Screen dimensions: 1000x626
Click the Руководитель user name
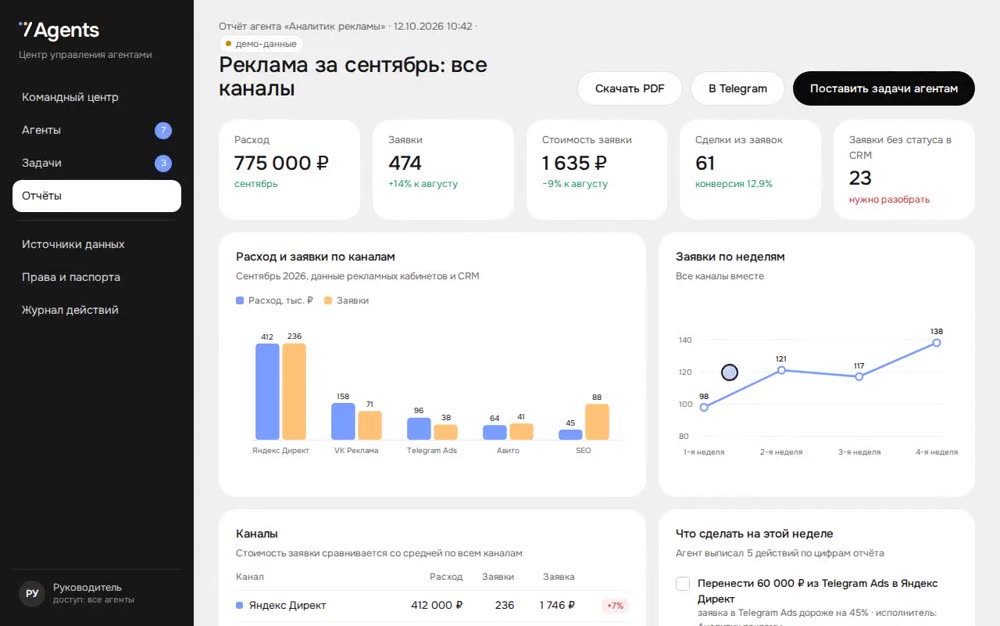pyautogui.click(x=87, y=587)
